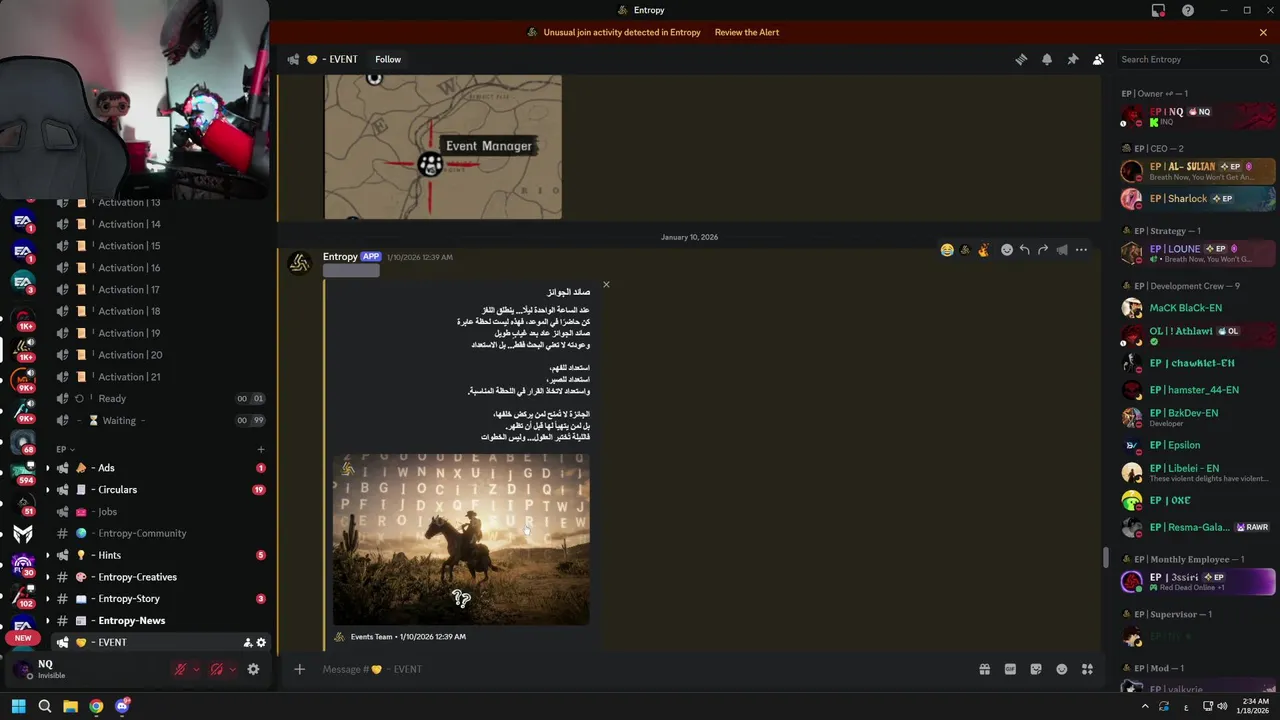Click the chat area scrollbar thumb
This screenshot has height=720, width=1280.
(x=1105, y=557)
